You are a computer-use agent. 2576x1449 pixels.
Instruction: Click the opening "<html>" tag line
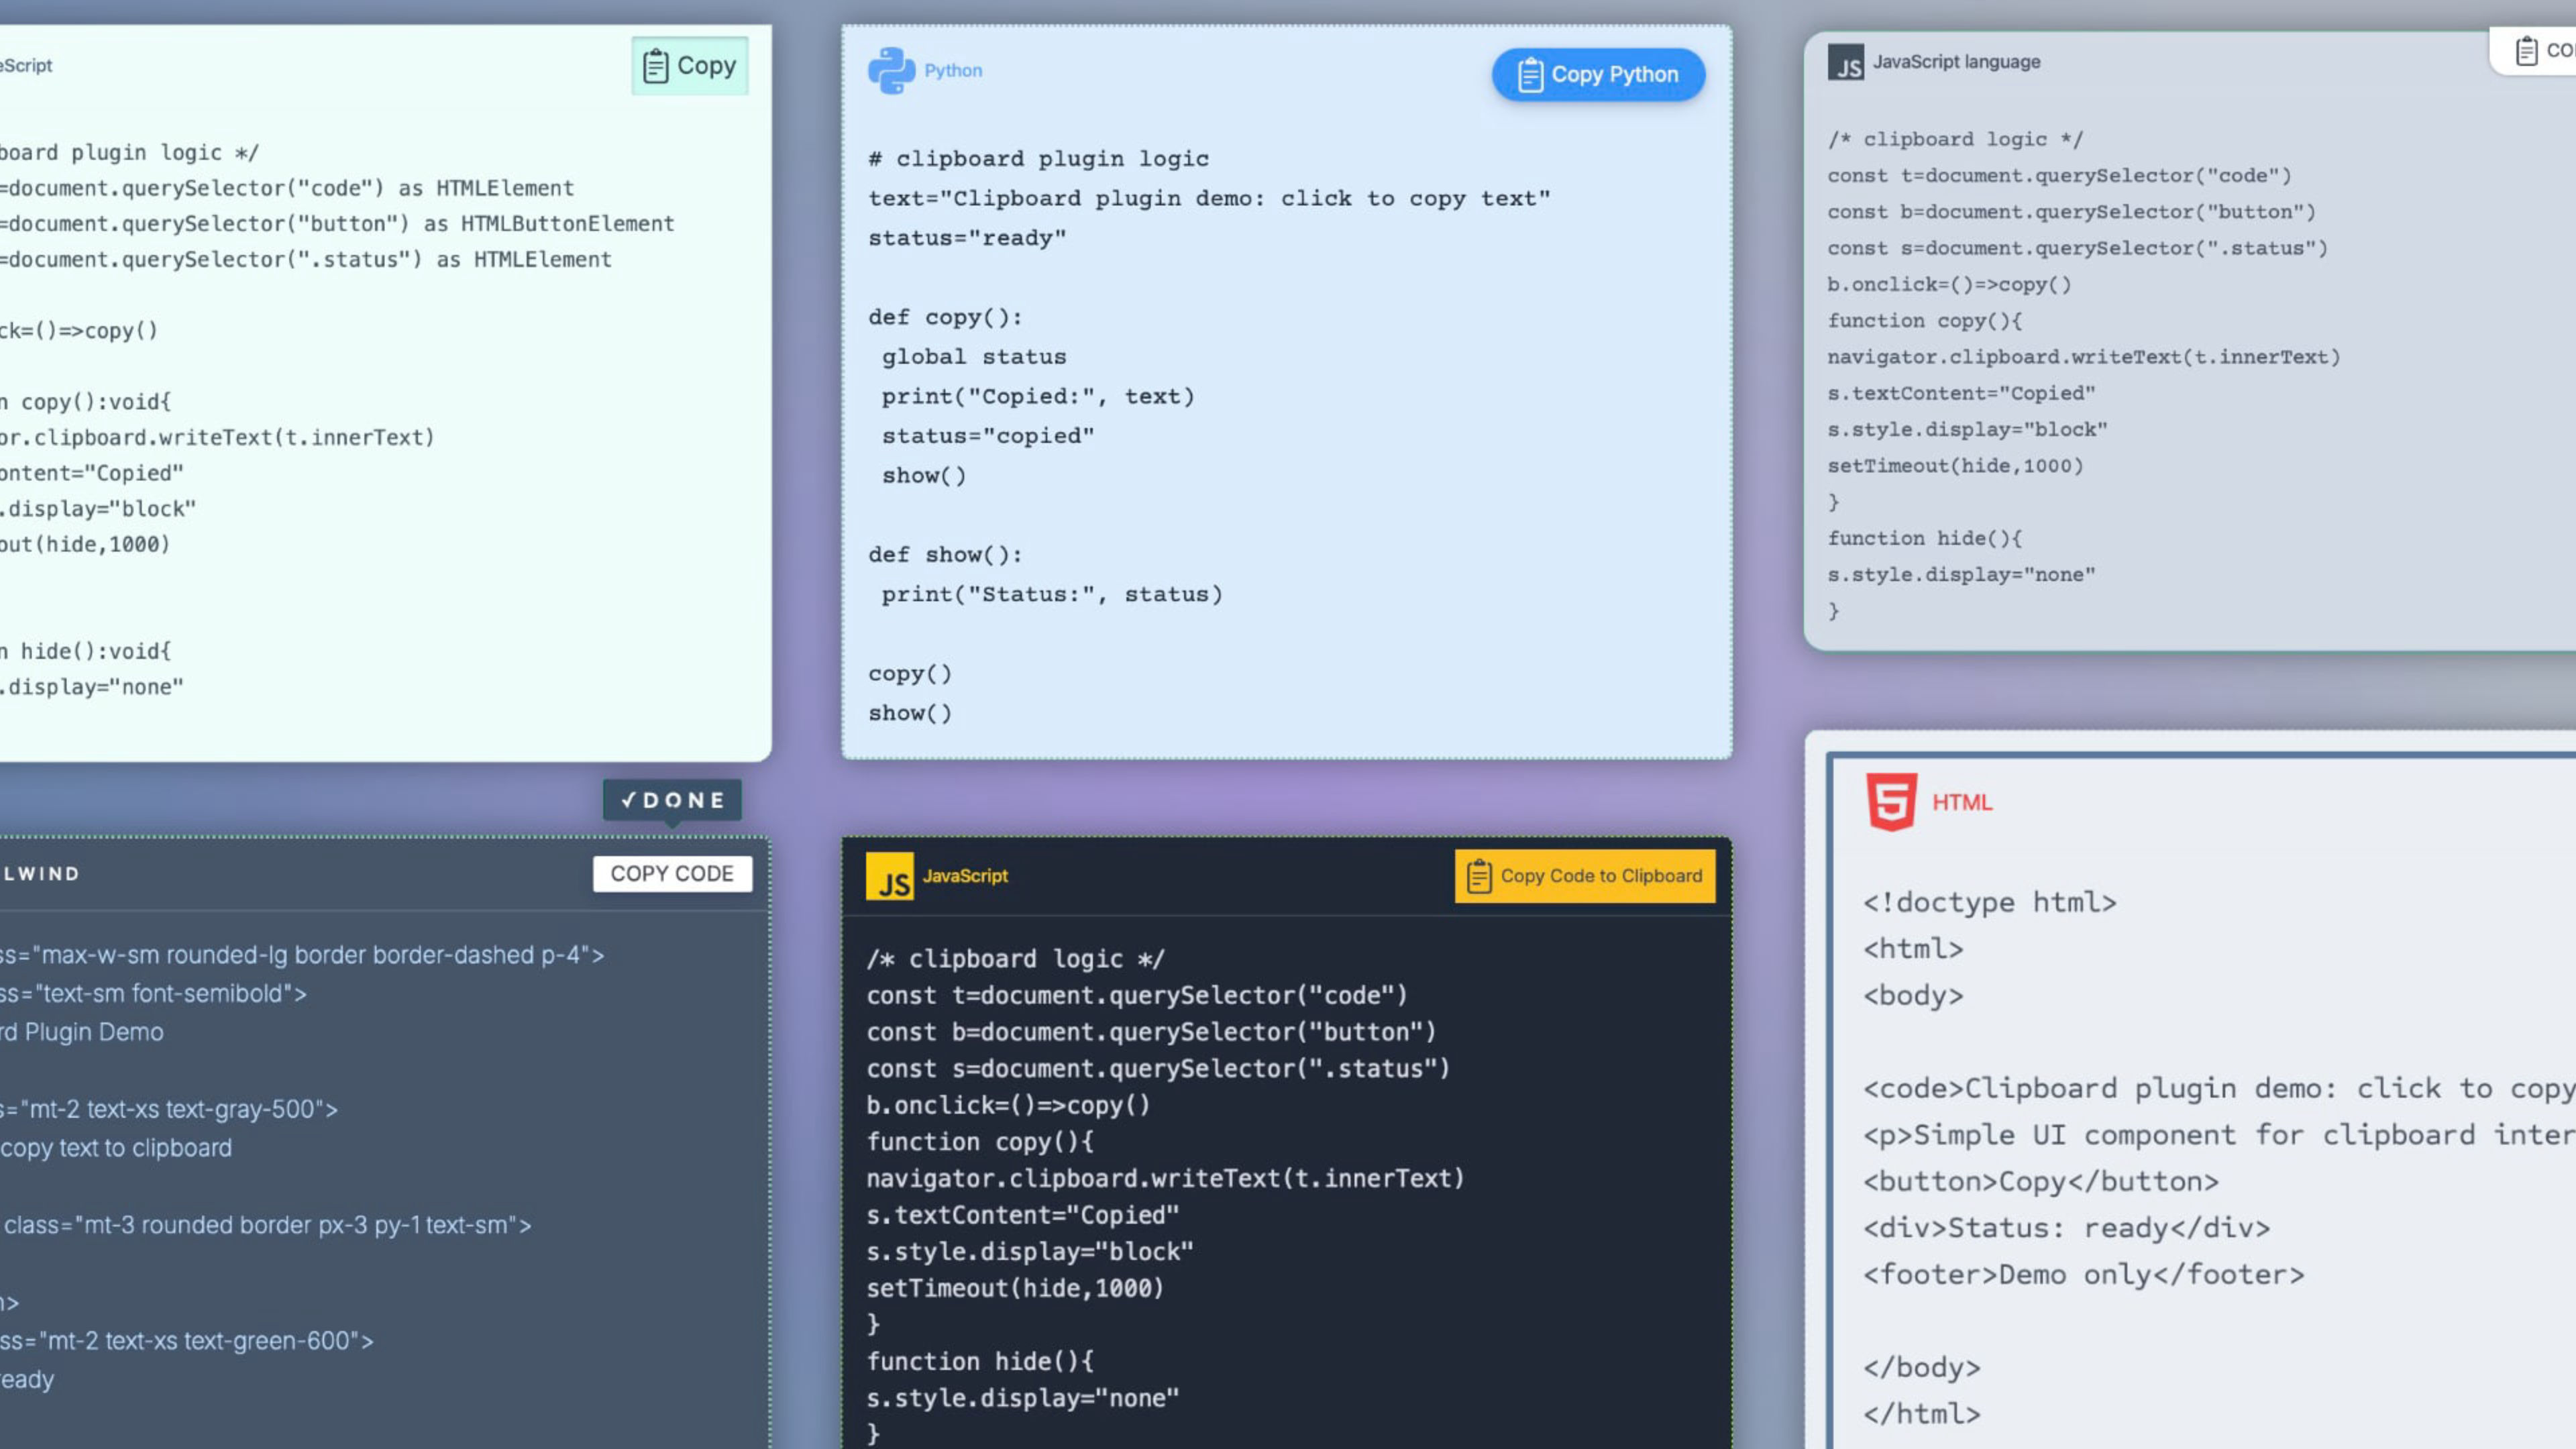tap(1913, 949)
